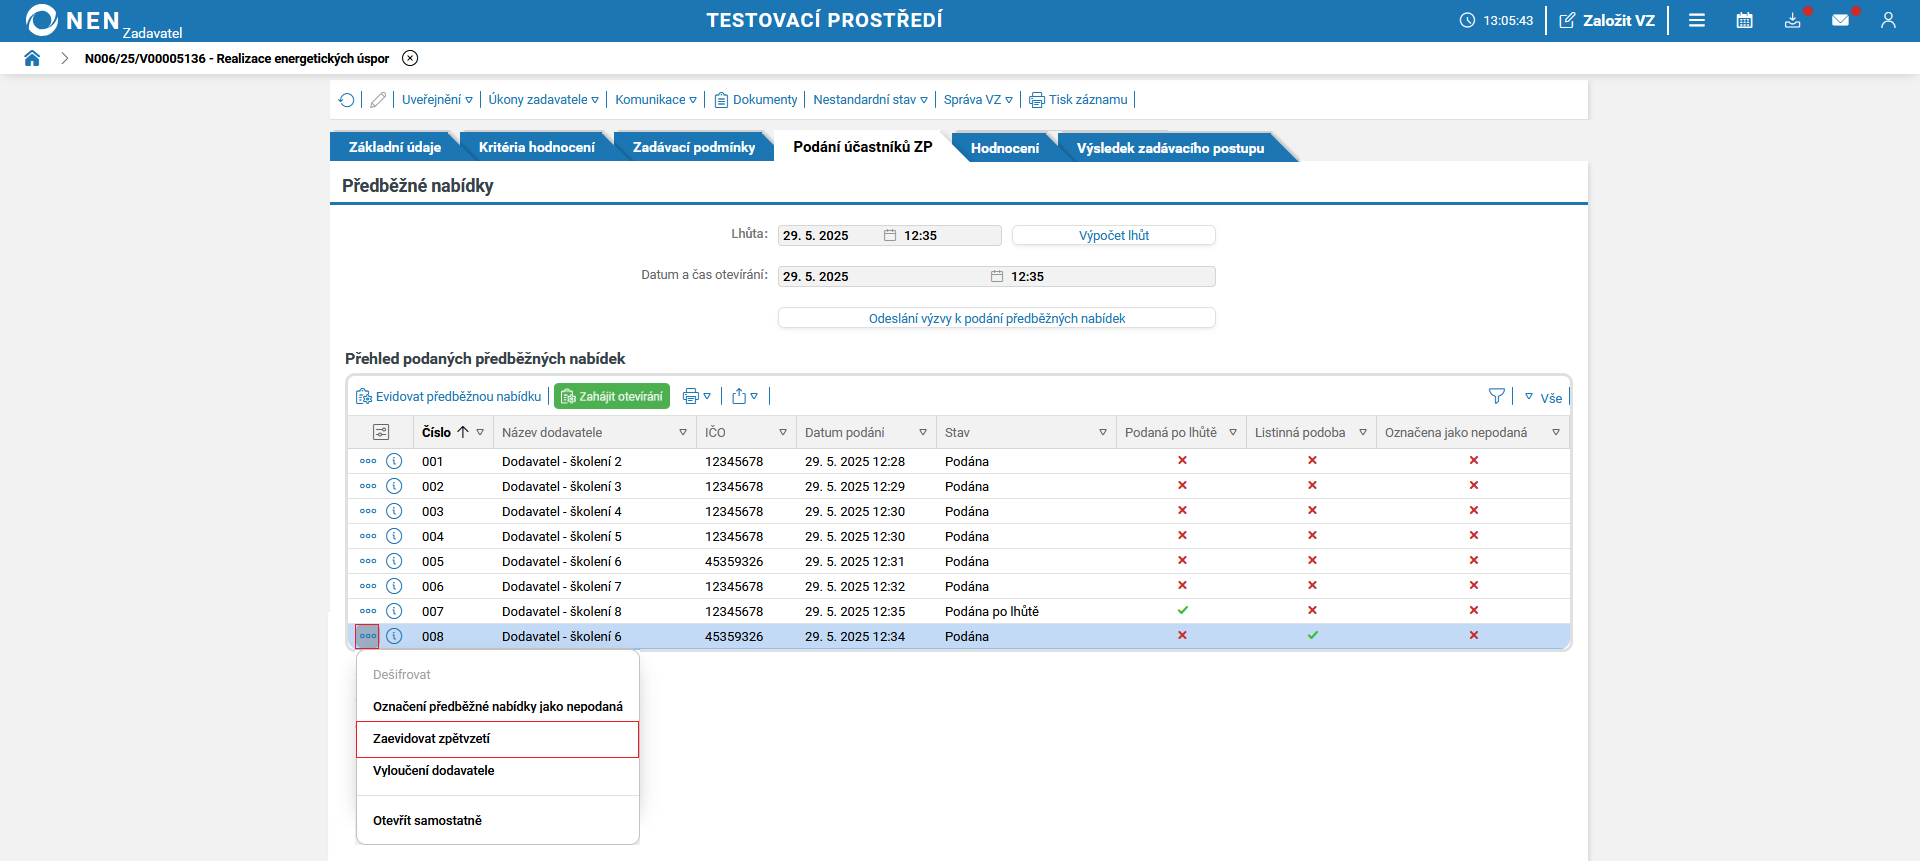The width and height of the screenshot is (1920, 861).
Task: Choose Vyloučení dodavatele in context menu
Action: coord(434,771)
